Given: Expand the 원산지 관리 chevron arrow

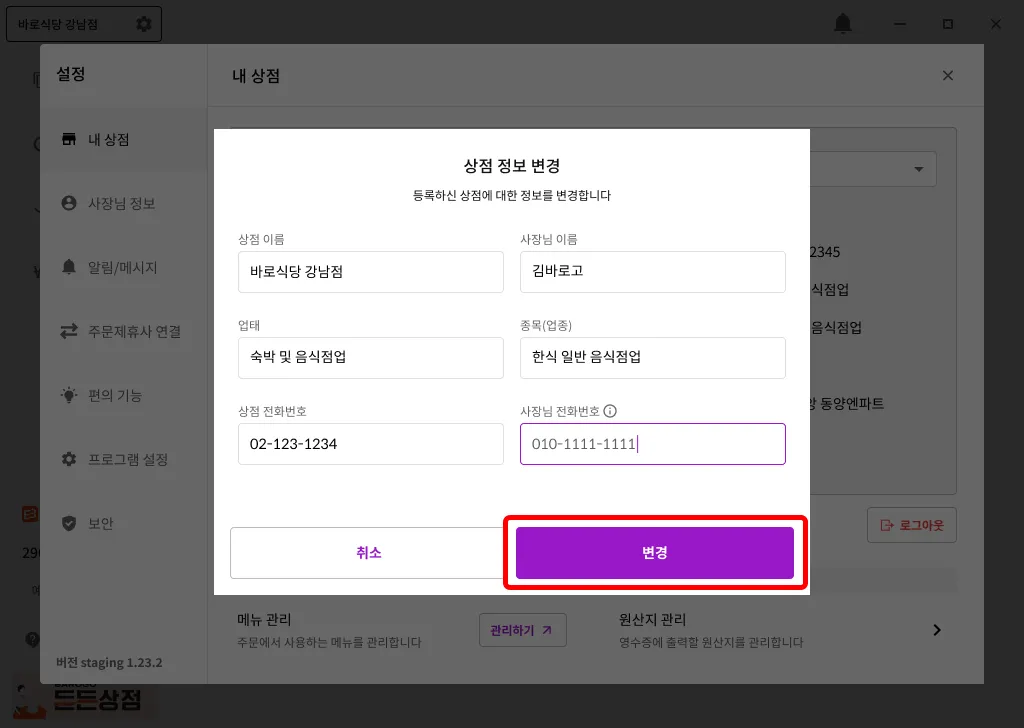Looking at the screenshot, I should pyautogui.click(x=936, y=630).
